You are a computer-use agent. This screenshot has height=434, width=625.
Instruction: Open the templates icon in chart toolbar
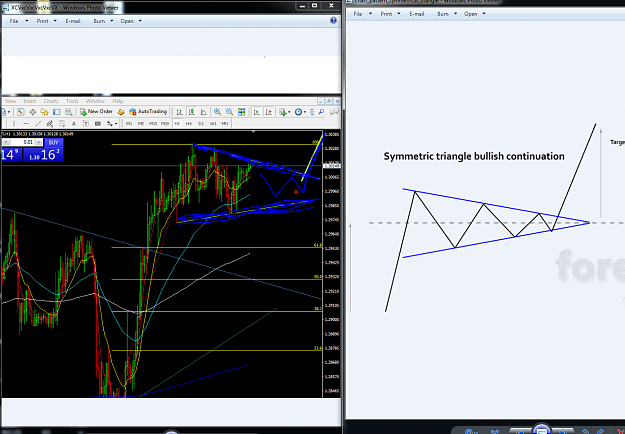tap(312, 112)
